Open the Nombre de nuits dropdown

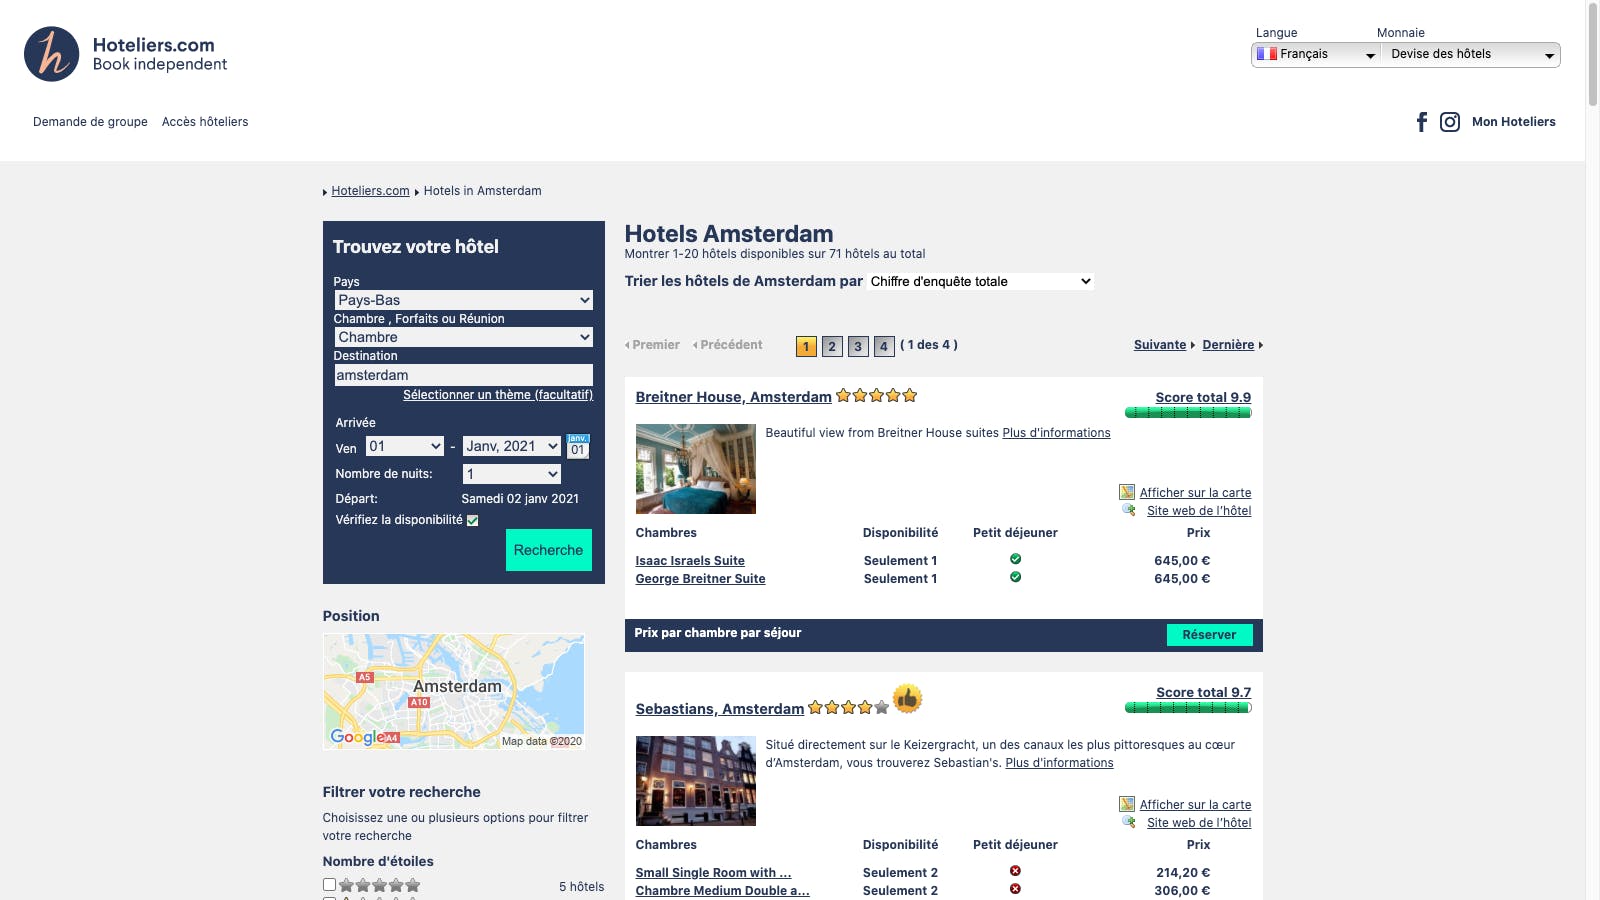(x=512, y=474)
